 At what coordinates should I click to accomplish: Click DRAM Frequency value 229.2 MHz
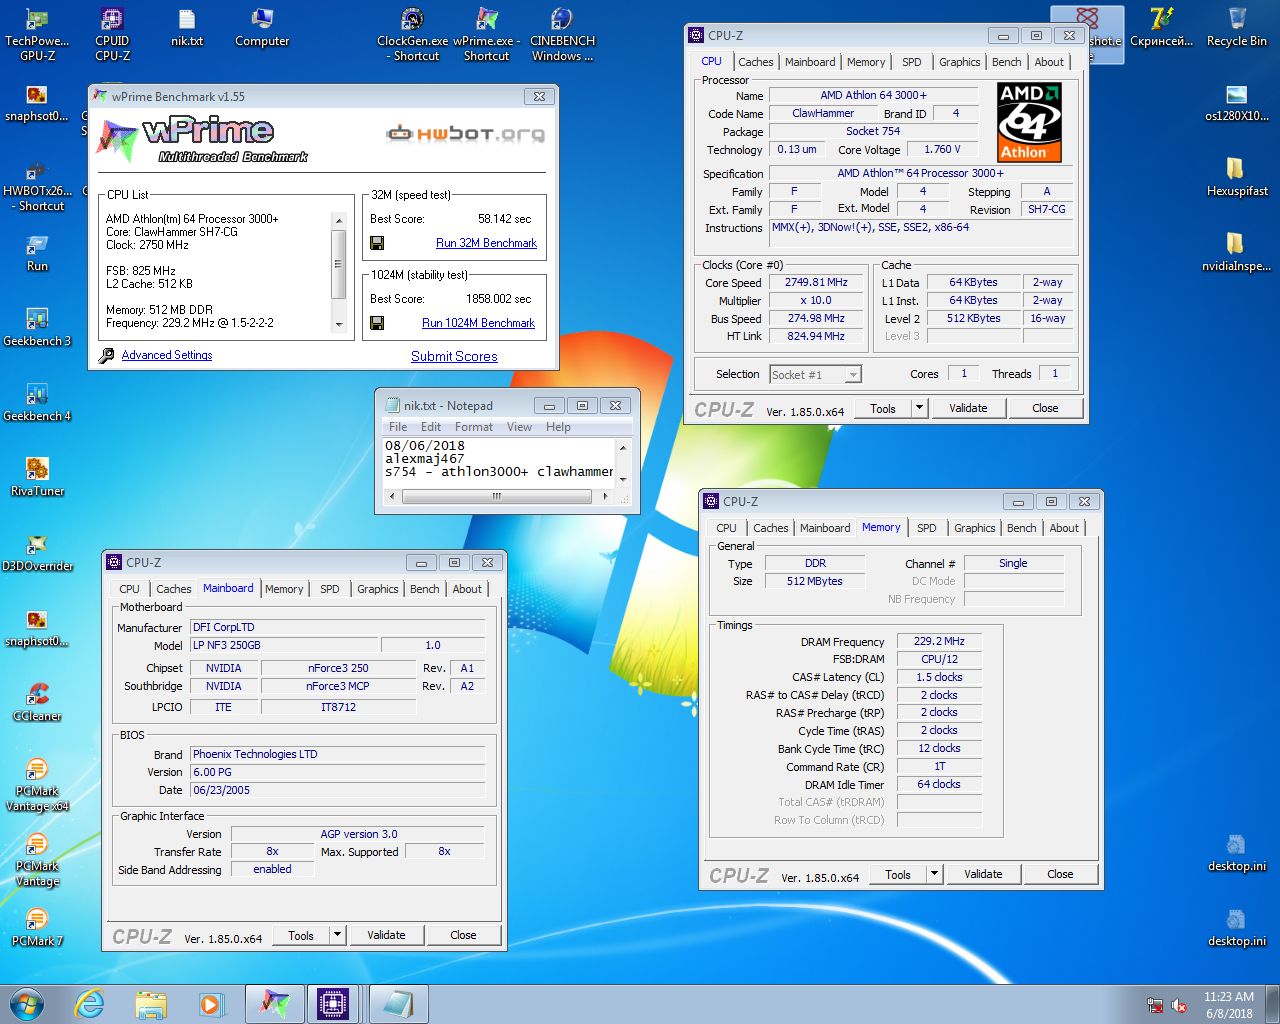[939, 641]
